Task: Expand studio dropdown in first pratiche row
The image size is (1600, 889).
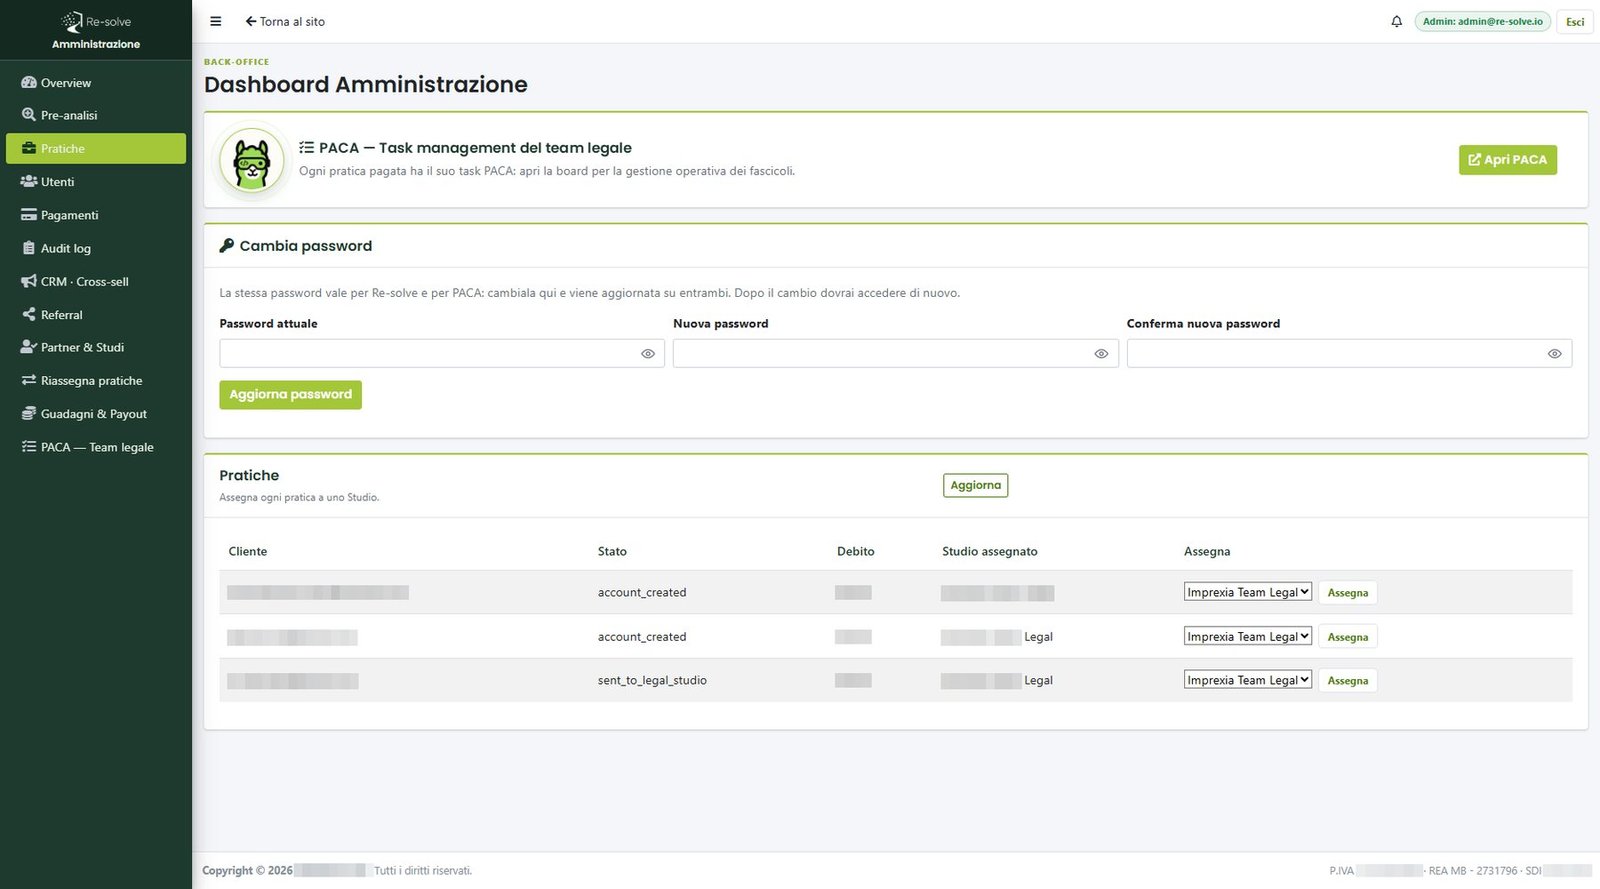Action: [x=1247, y=592]
